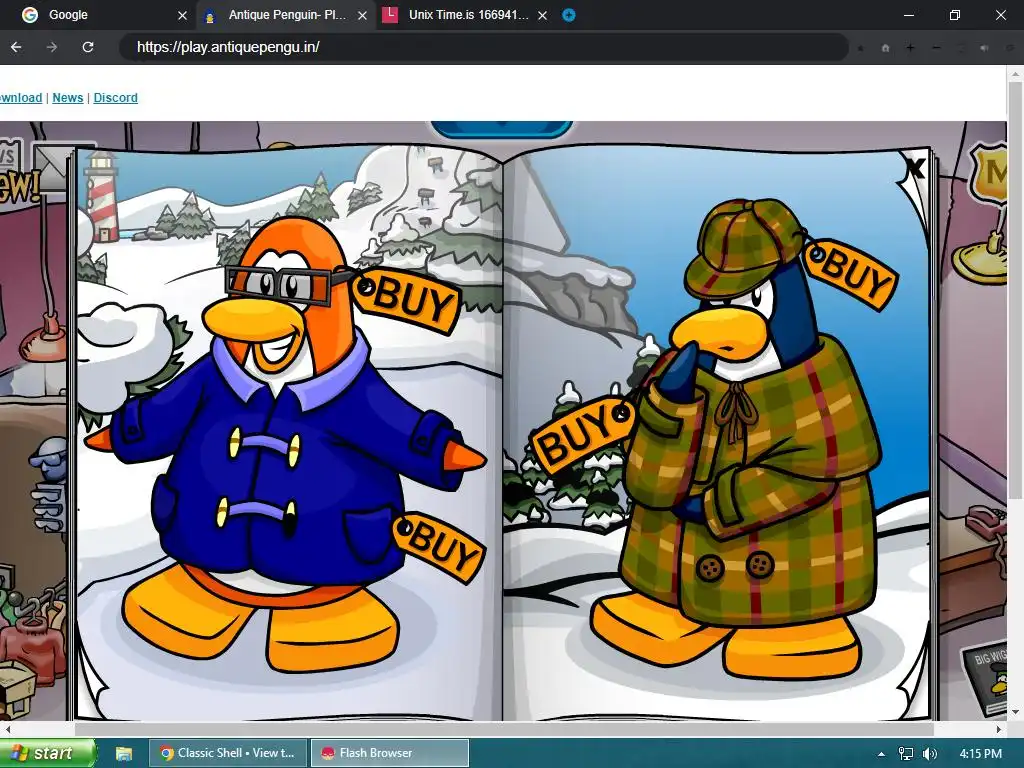The image size is (1024, 768).
Task: Click the bookmark star icon
Action: click(861, 48)
